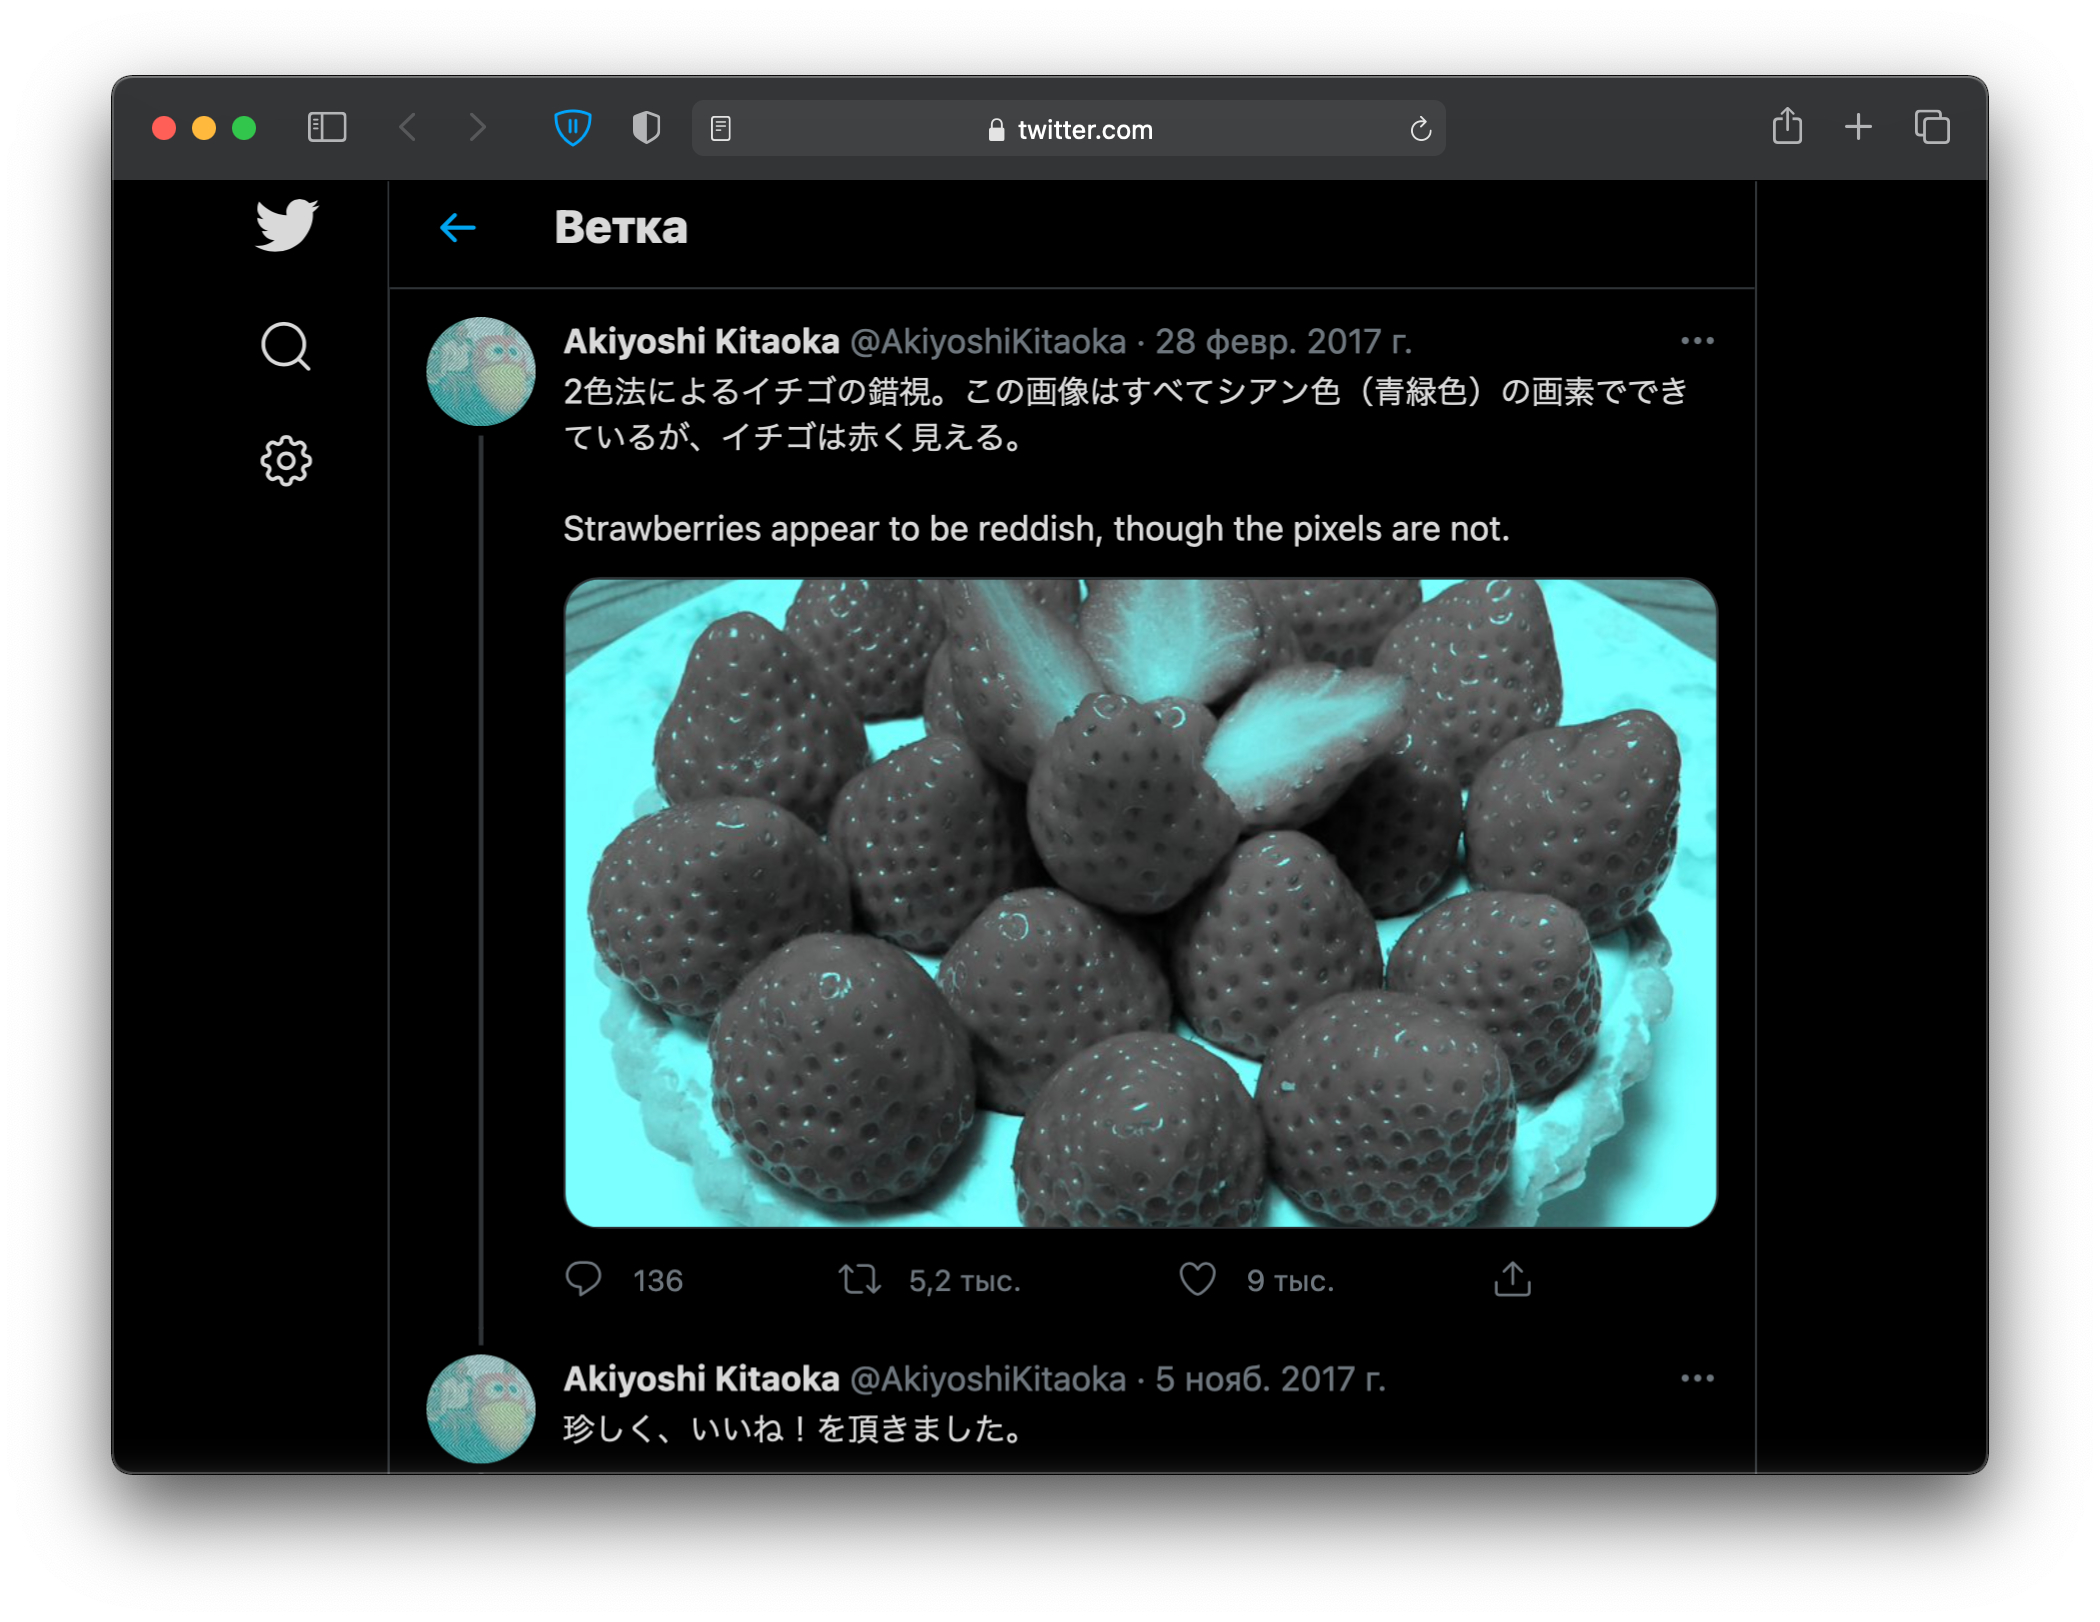Toggle Safari sidebar
The image size is (2100, 1622).
327,128
